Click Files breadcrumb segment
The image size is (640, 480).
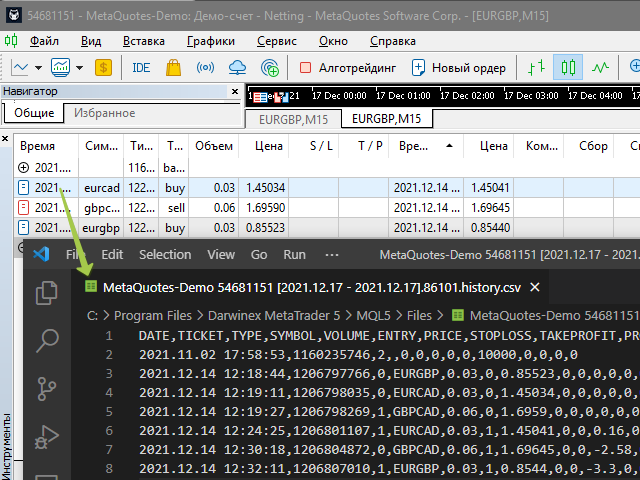tap(419, 316)
